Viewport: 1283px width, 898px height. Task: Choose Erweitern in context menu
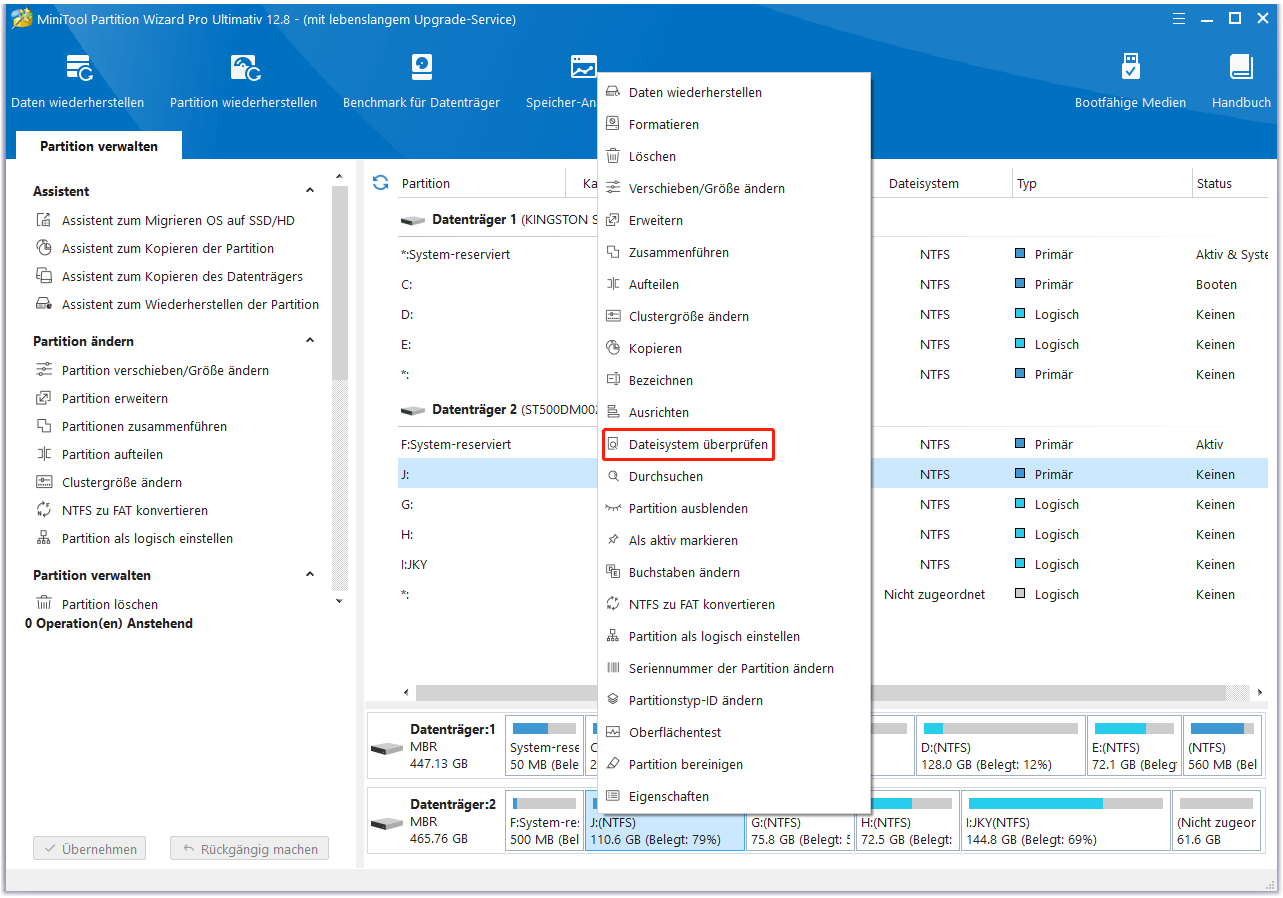coord(734,220)
